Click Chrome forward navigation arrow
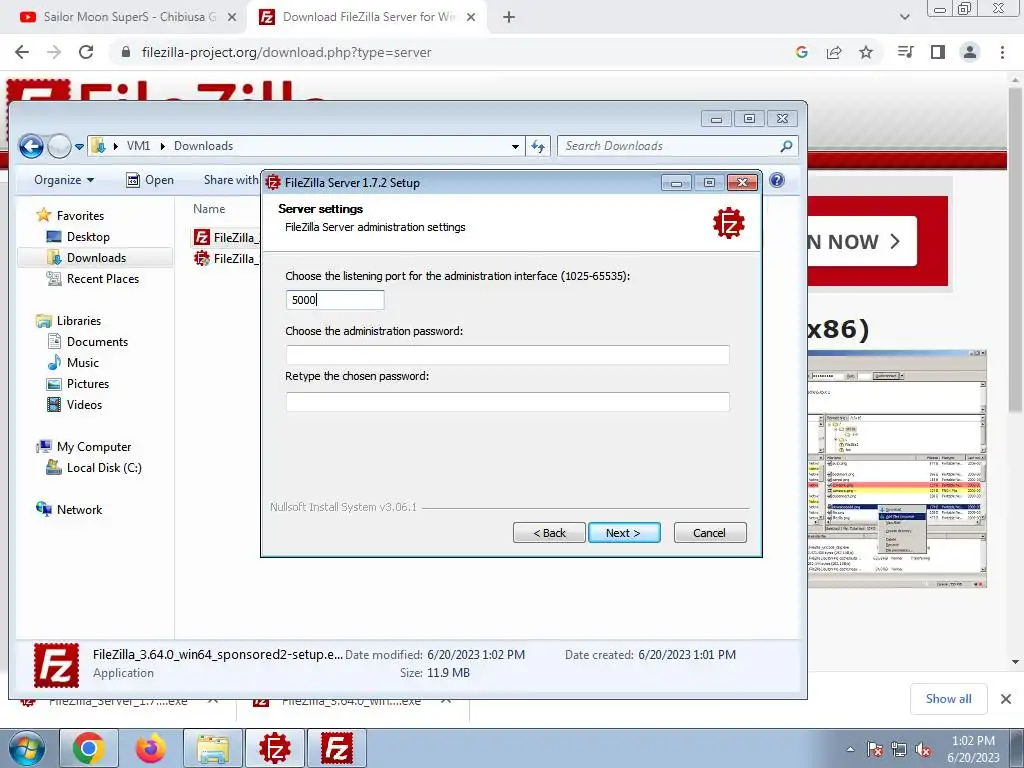The image size is (1024, 768). pyautogui.click(x=54, y=52)
